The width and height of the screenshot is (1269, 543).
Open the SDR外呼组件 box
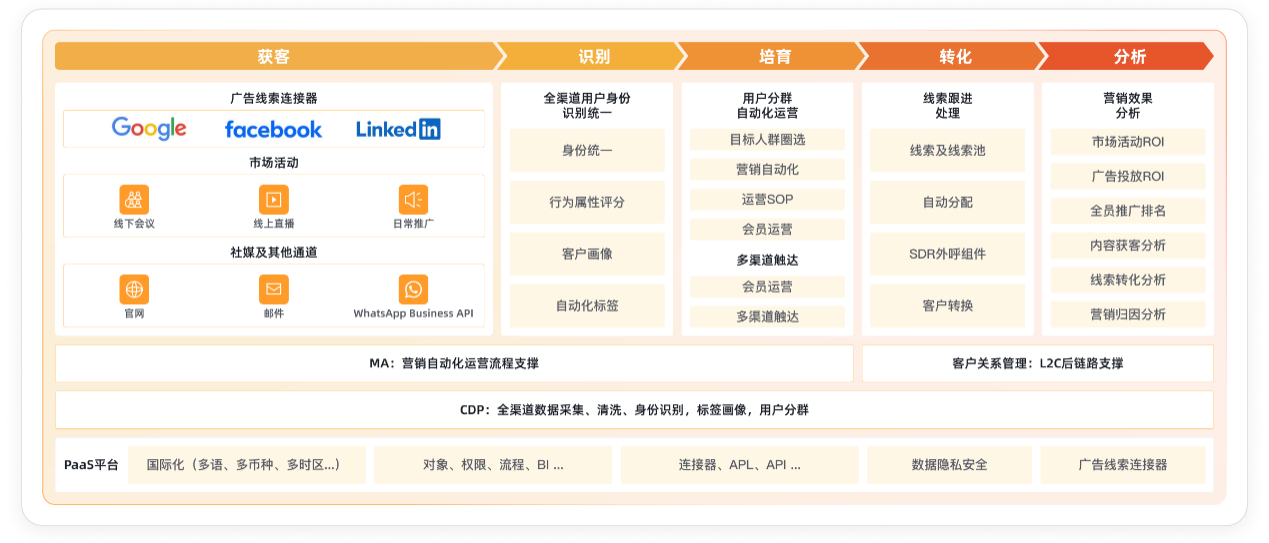click(947, 254)
